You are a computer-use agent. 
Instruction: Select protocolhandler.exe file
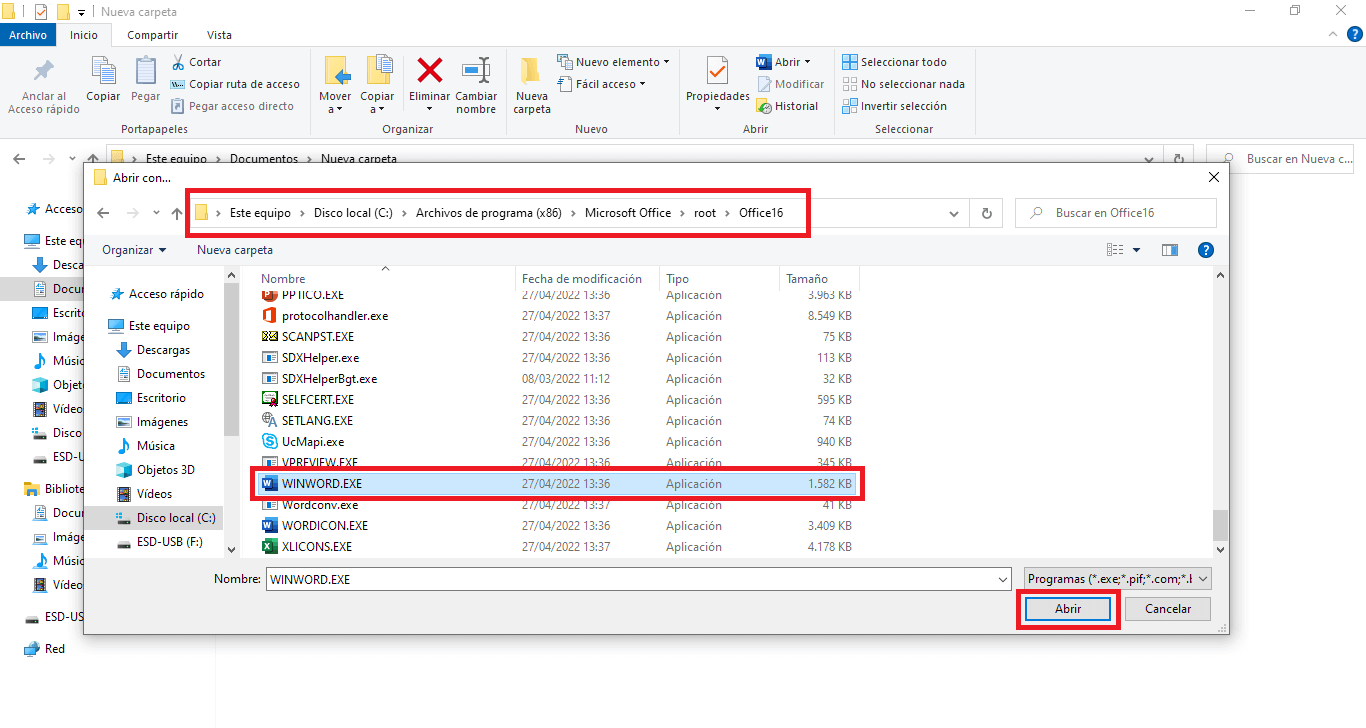point(556,316)
